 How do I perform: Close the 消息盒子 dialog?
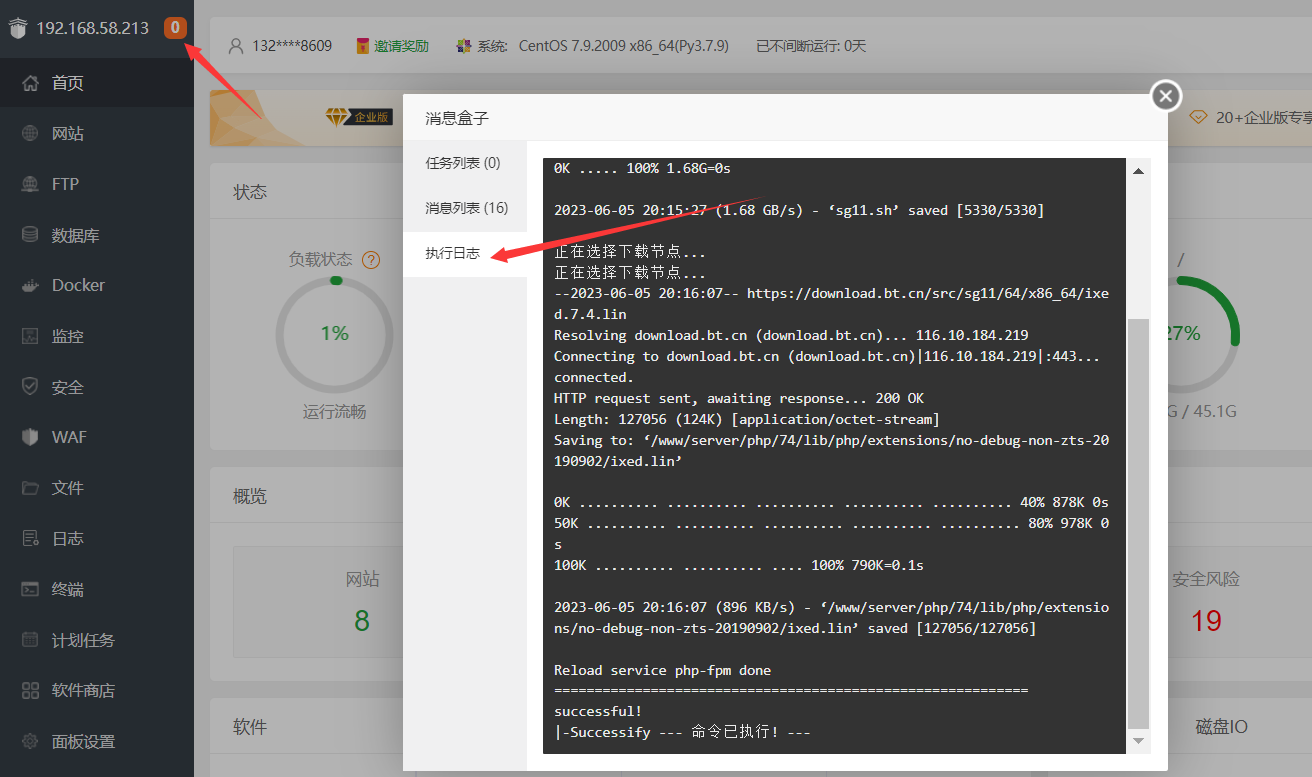coord(1165,96)
